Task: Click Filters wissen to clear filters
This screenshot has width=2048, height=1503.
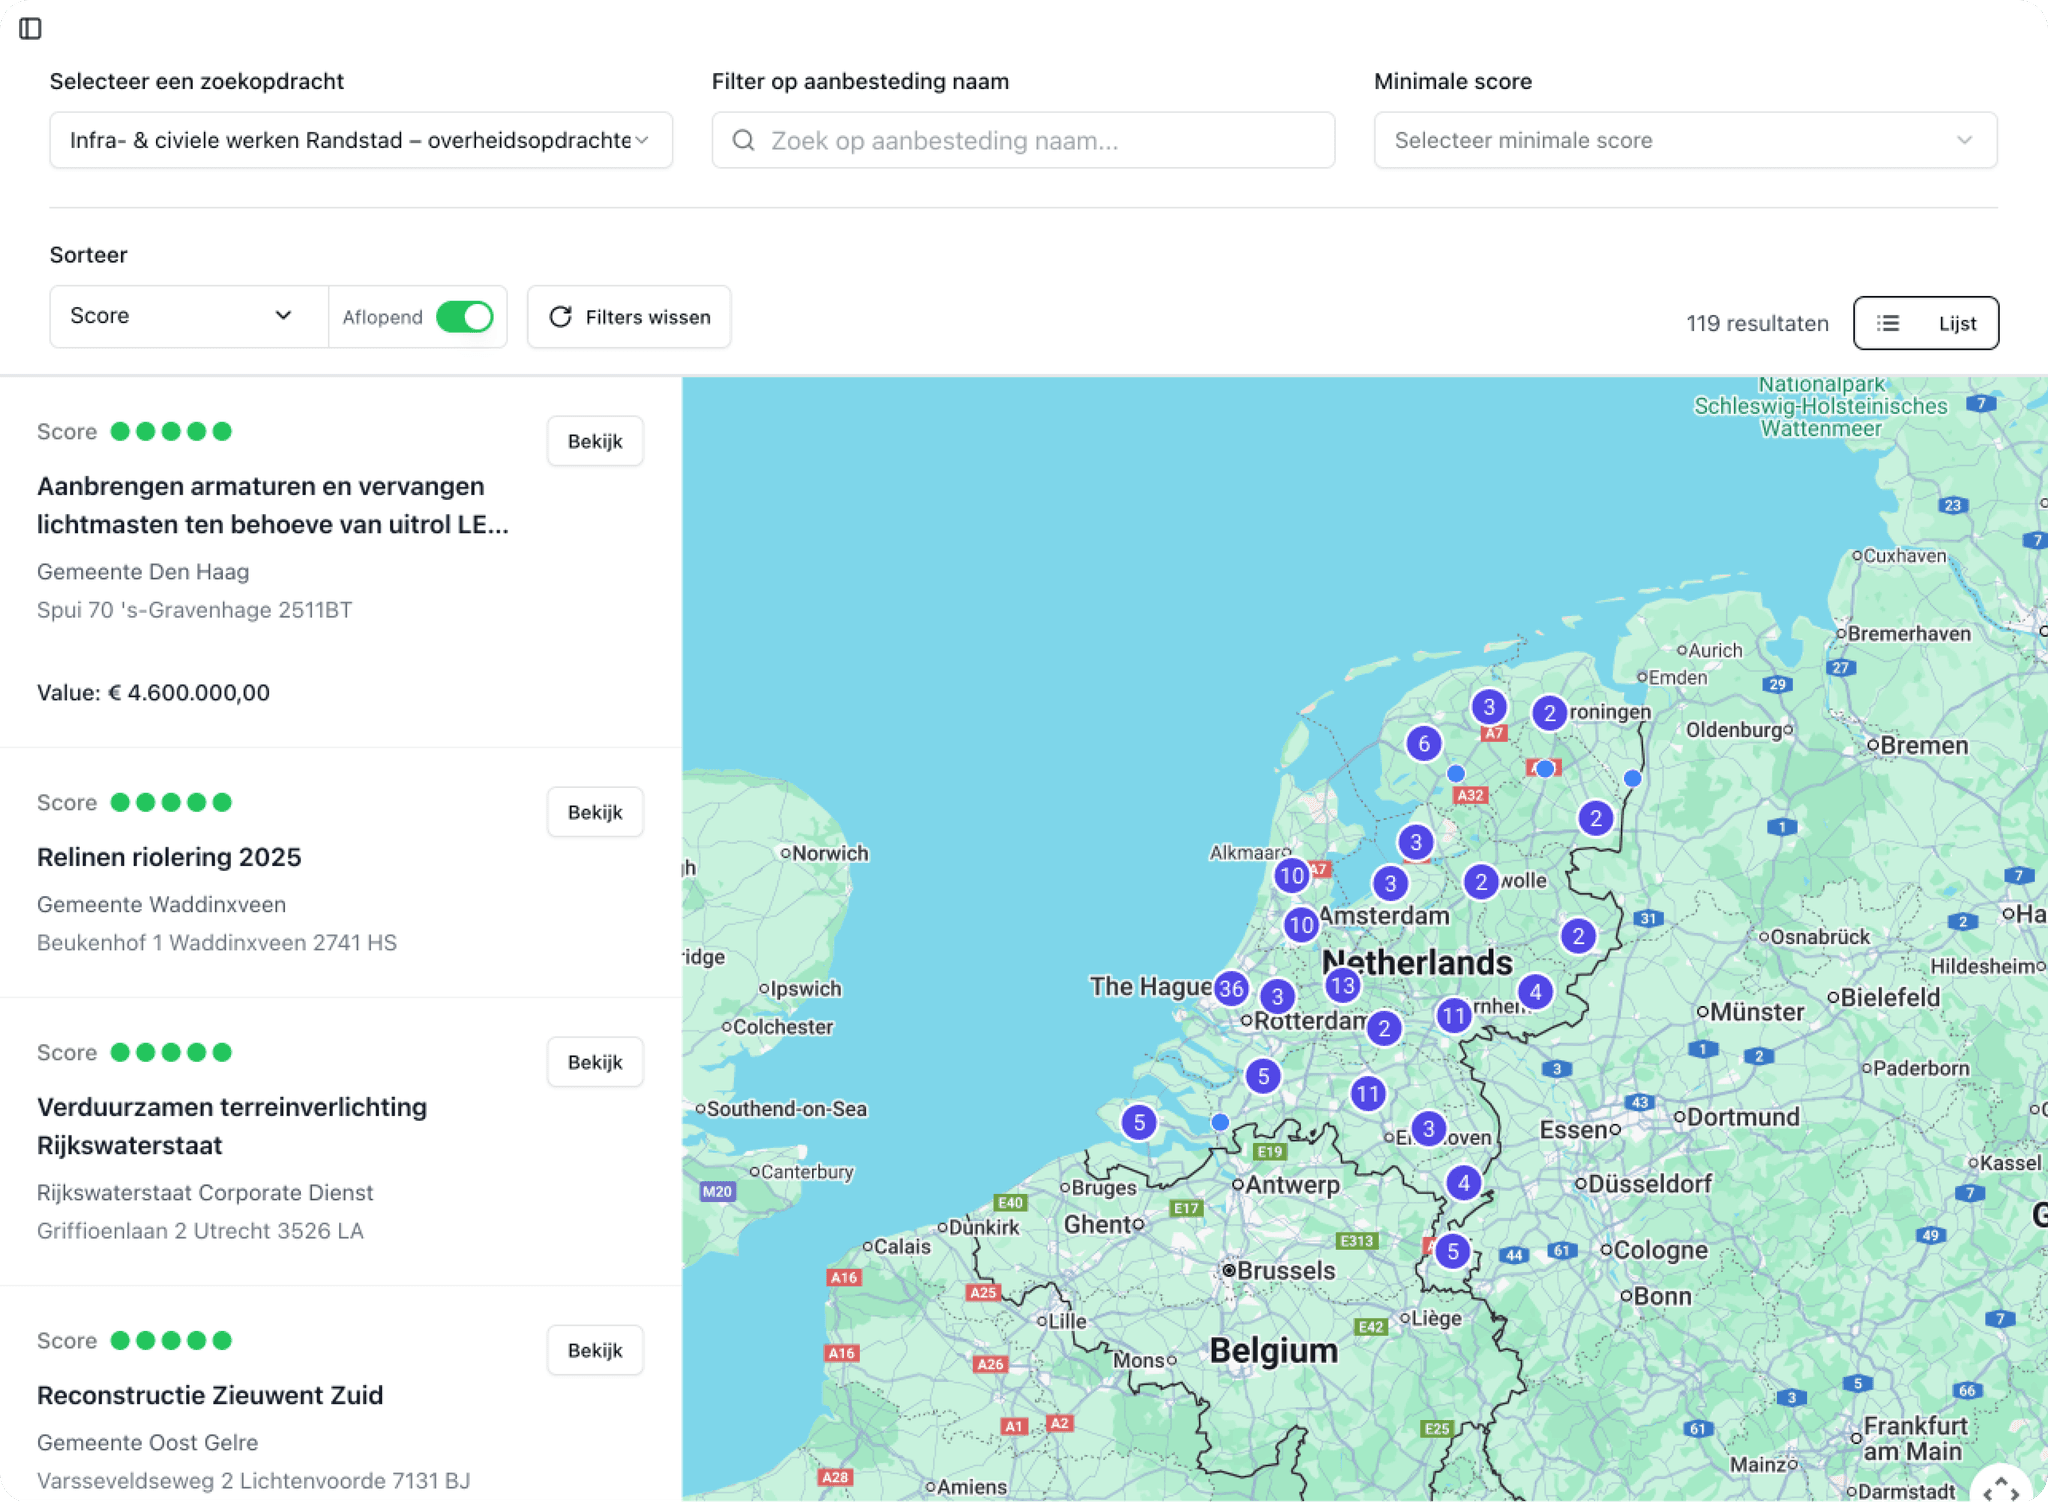Action: tap(628, 317)
